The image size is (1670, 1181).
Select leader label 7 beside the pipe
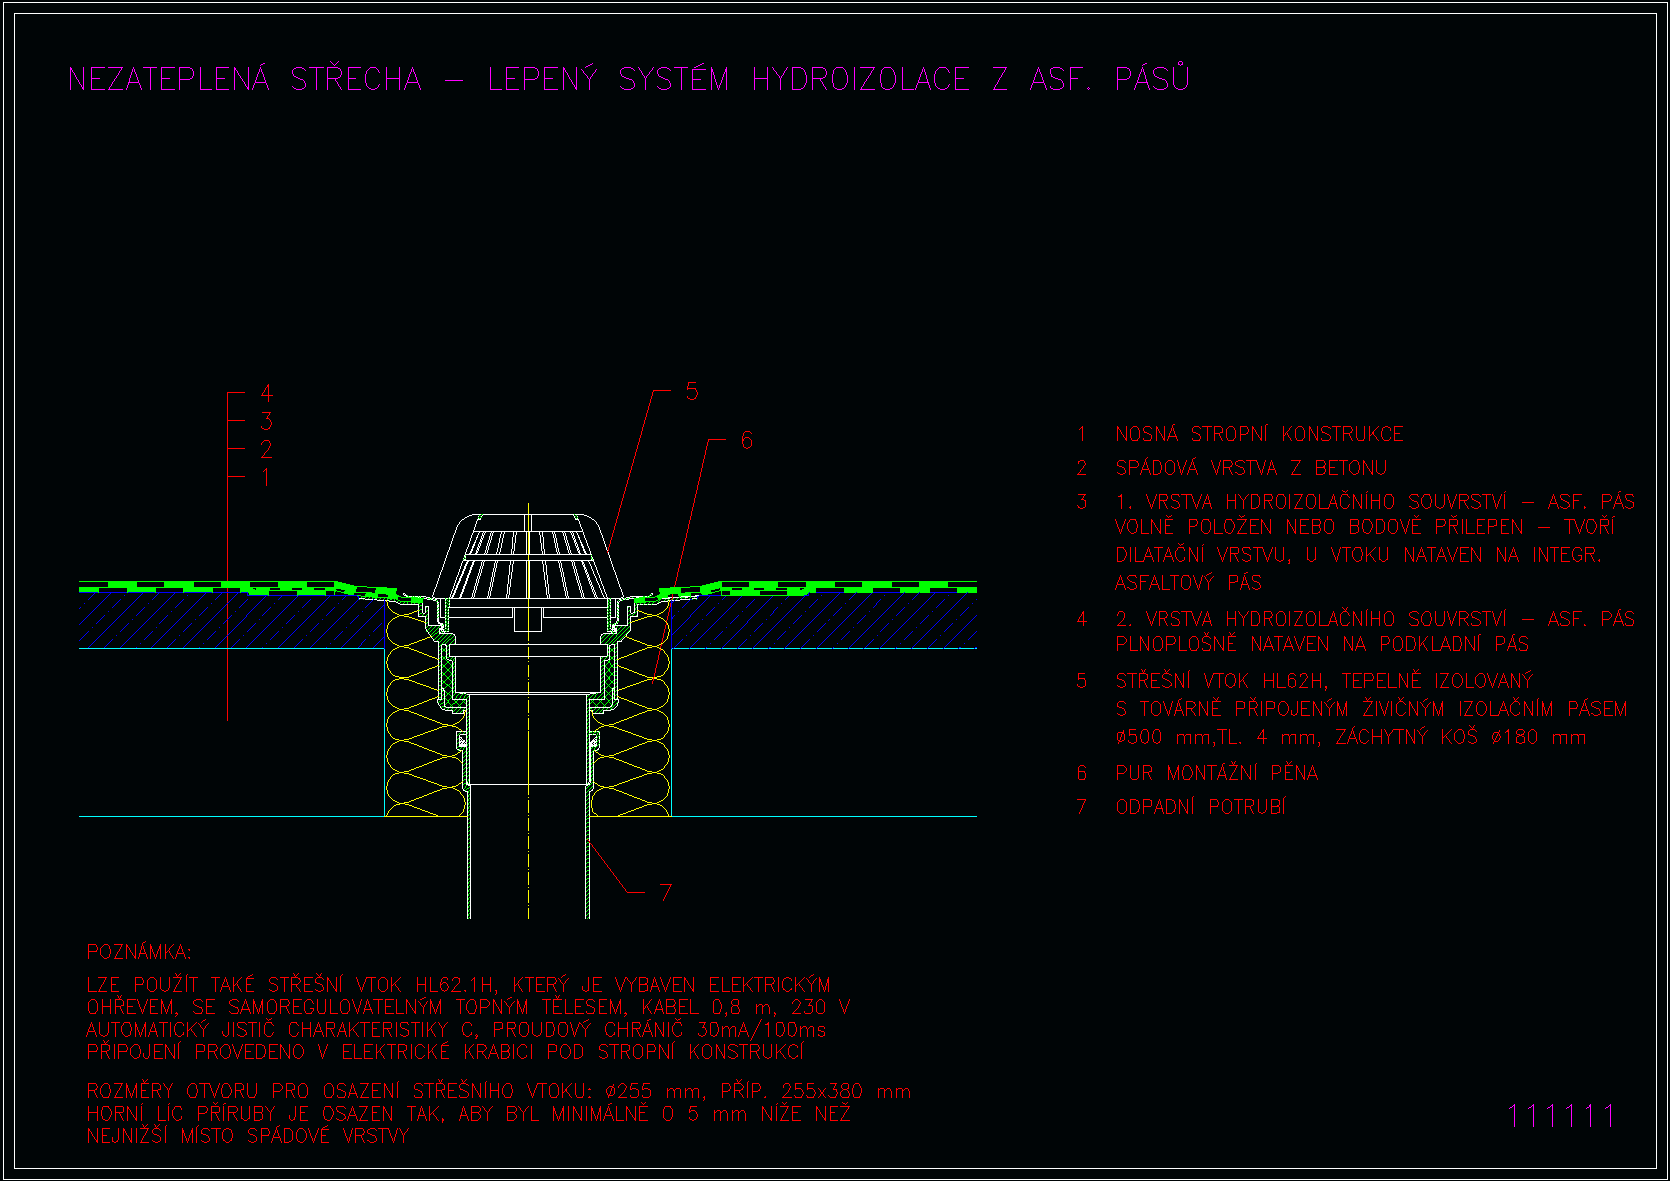[x=666, y=891]
